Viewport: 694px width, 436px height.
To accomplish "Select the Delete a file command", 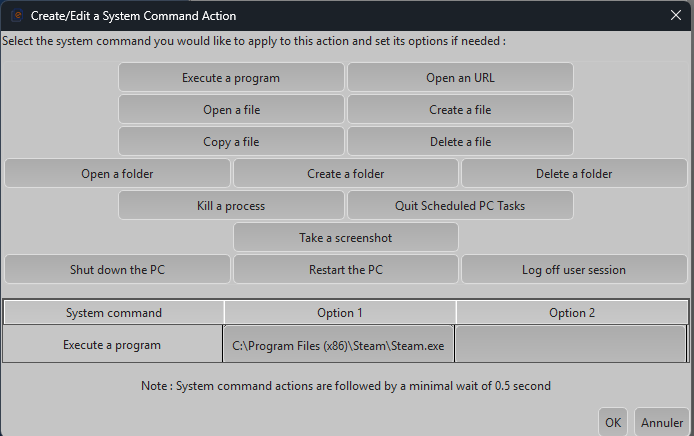I will pos(460,142).
